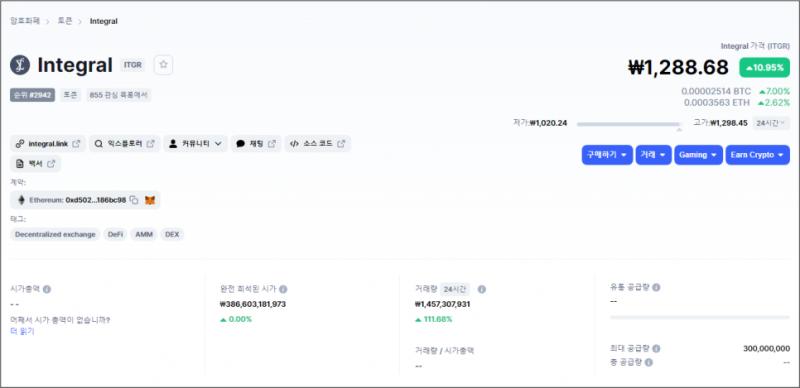This screenshot has height=388, width=800.
Task: Open the integral.link website link
Action: pos(48,144)
